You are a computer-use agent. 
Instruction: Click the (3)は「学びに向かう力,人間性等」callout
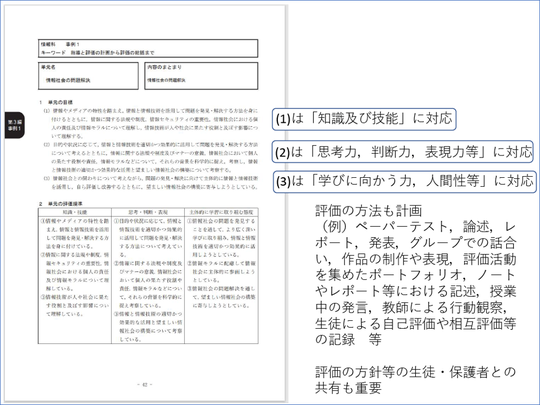coord(405,181)
